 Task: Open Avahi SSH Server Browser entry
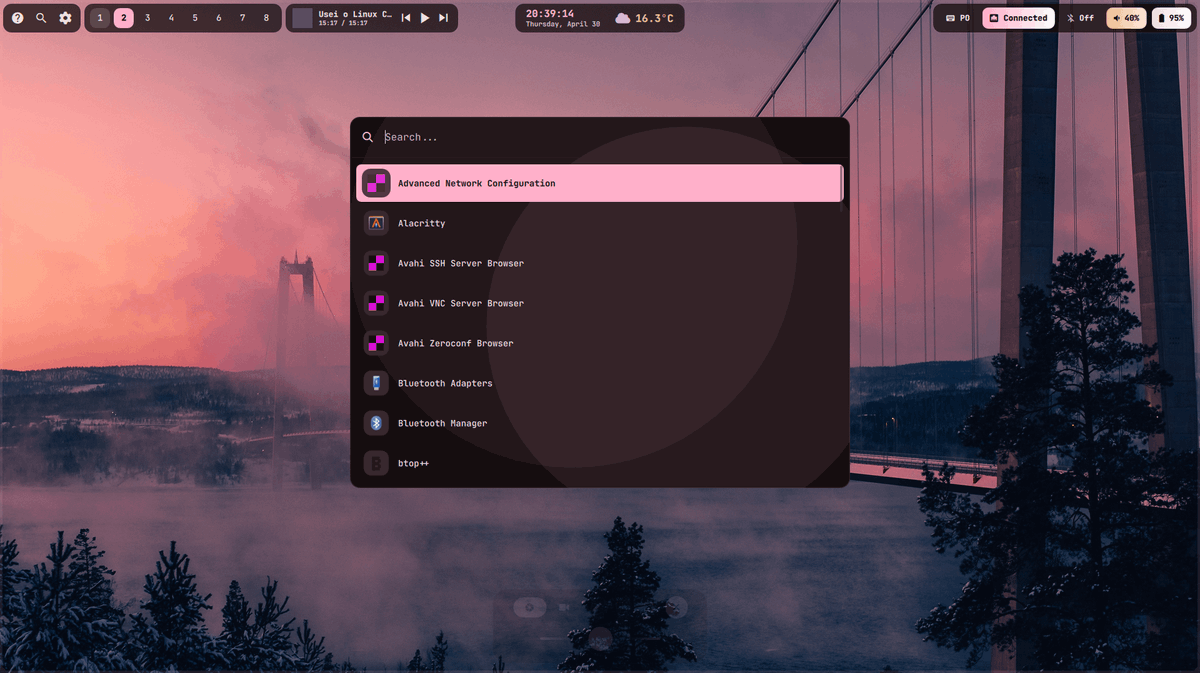pos(599,263)
